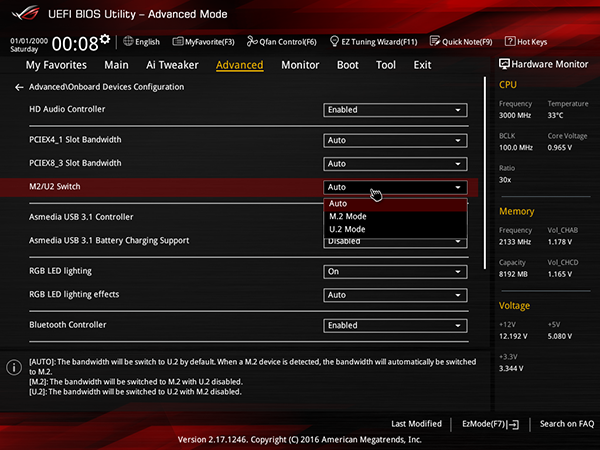
Task: Collapse the M2/U2 Switch dropdown
Action: click(395, 188)
